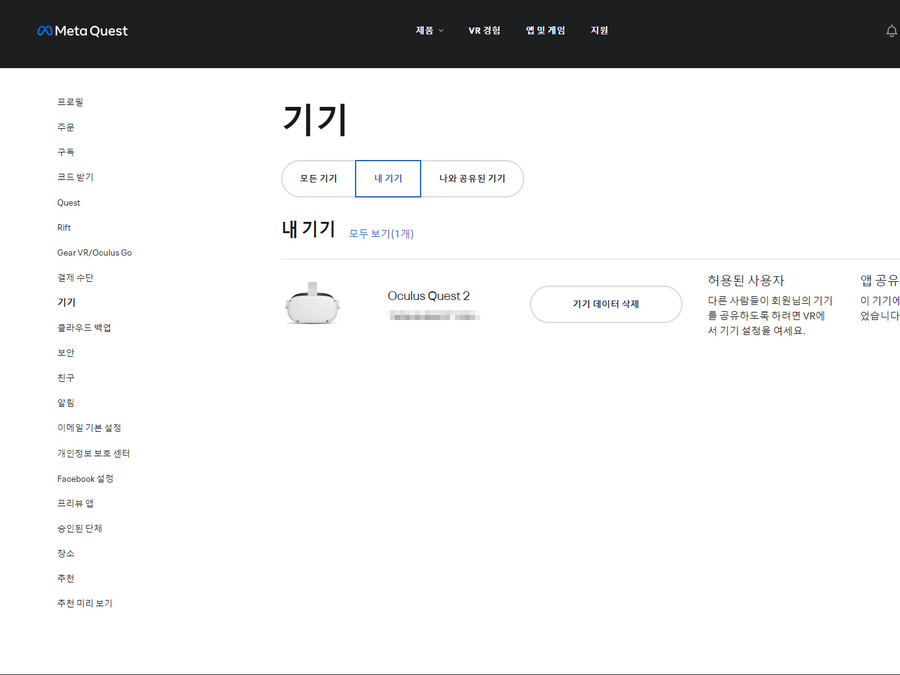Click the Oculus Quest 2 device name

pyautogui.click(x=428, y=296)
